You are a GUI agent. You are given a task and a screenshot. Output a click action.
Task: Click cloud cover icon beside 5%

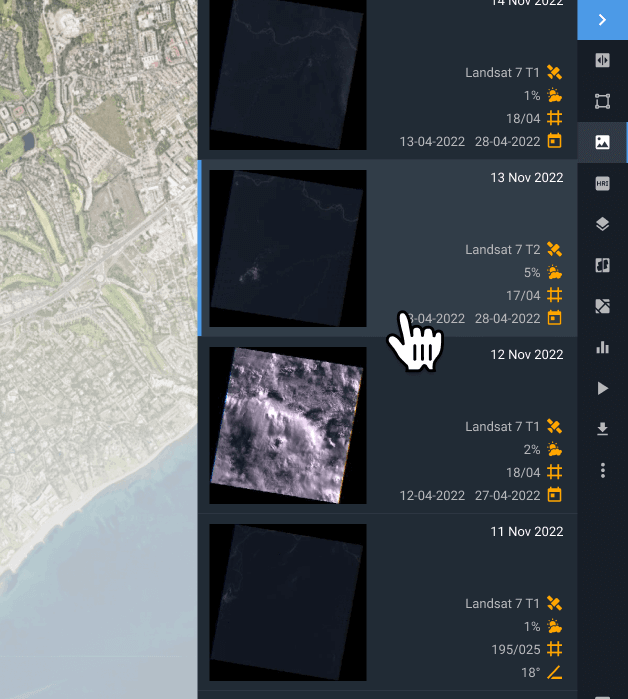(x=554, y=272)
